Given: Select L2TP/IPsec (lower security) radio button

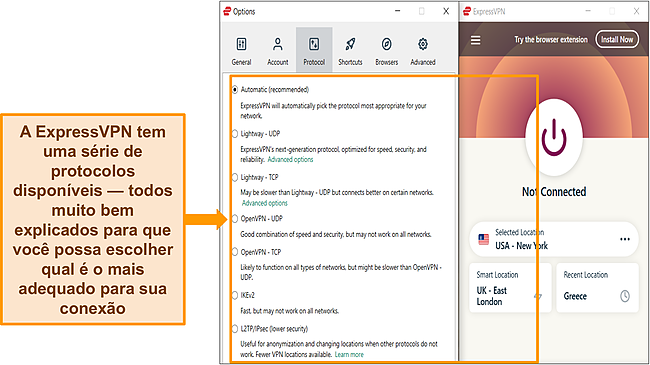Looking at the screenshot, I should click(235, 328).
